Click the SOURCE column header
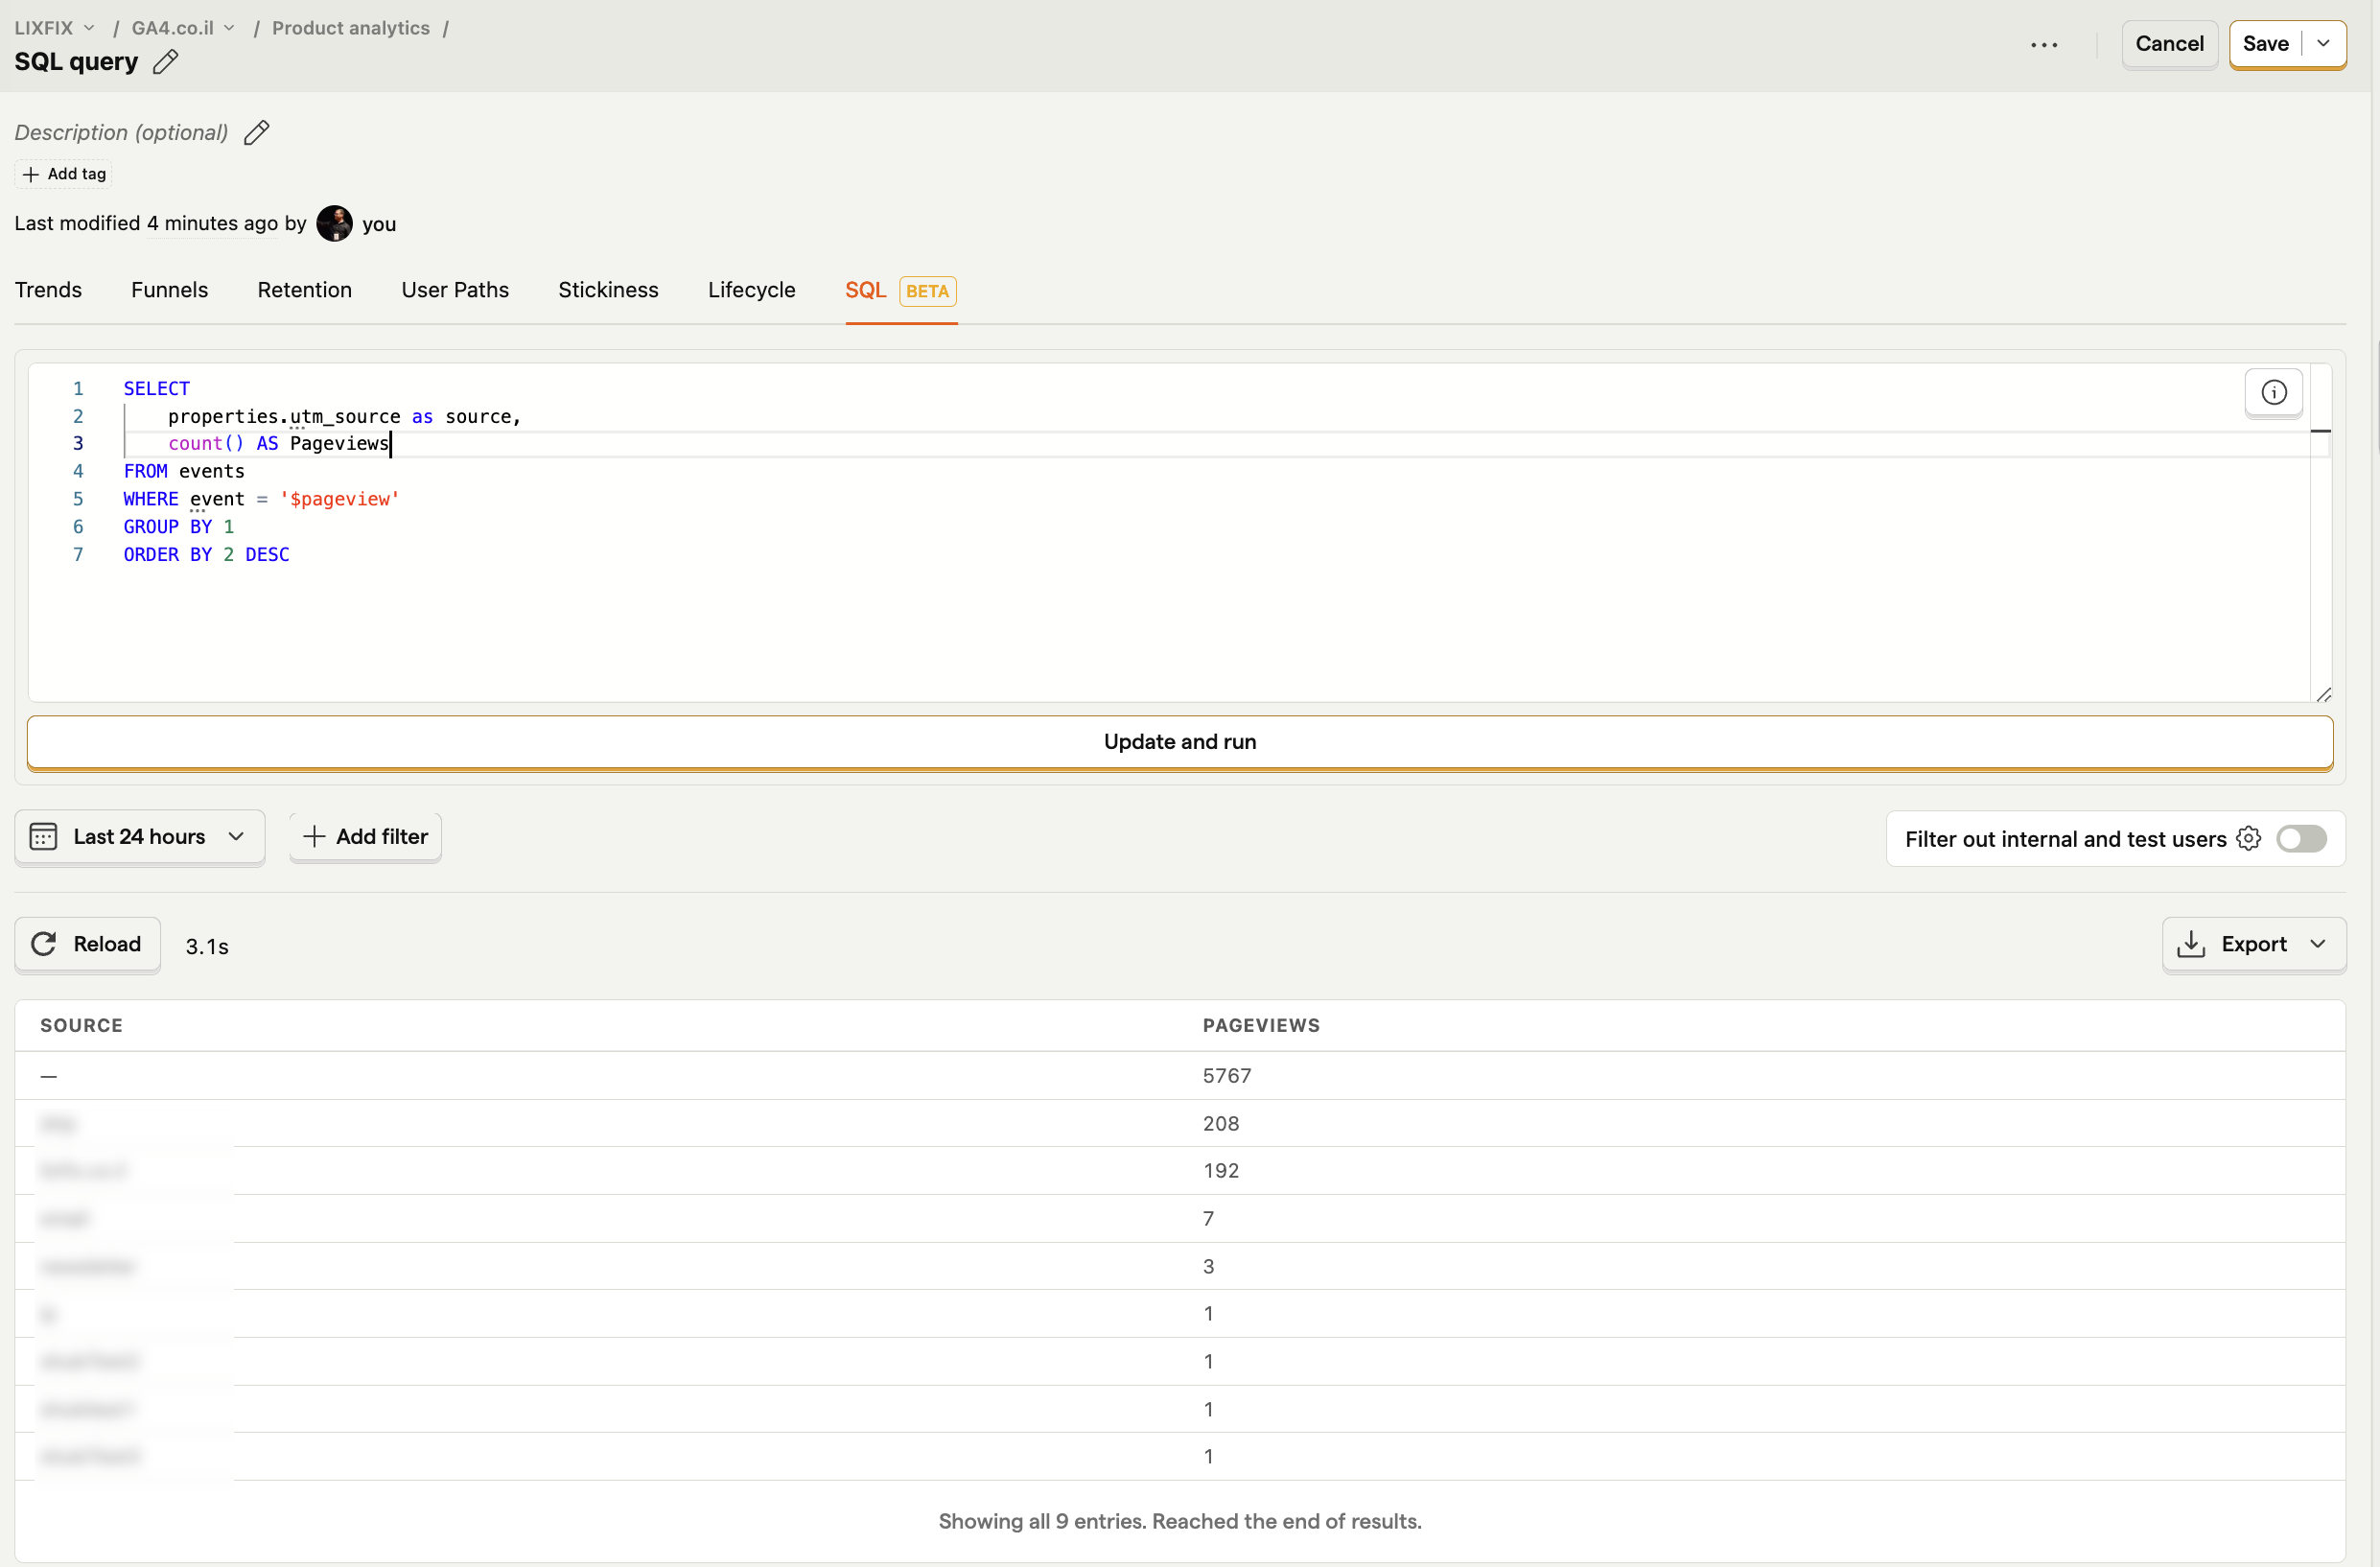The width and height of the screenshot is (2380, 1567). (81, 1025)
